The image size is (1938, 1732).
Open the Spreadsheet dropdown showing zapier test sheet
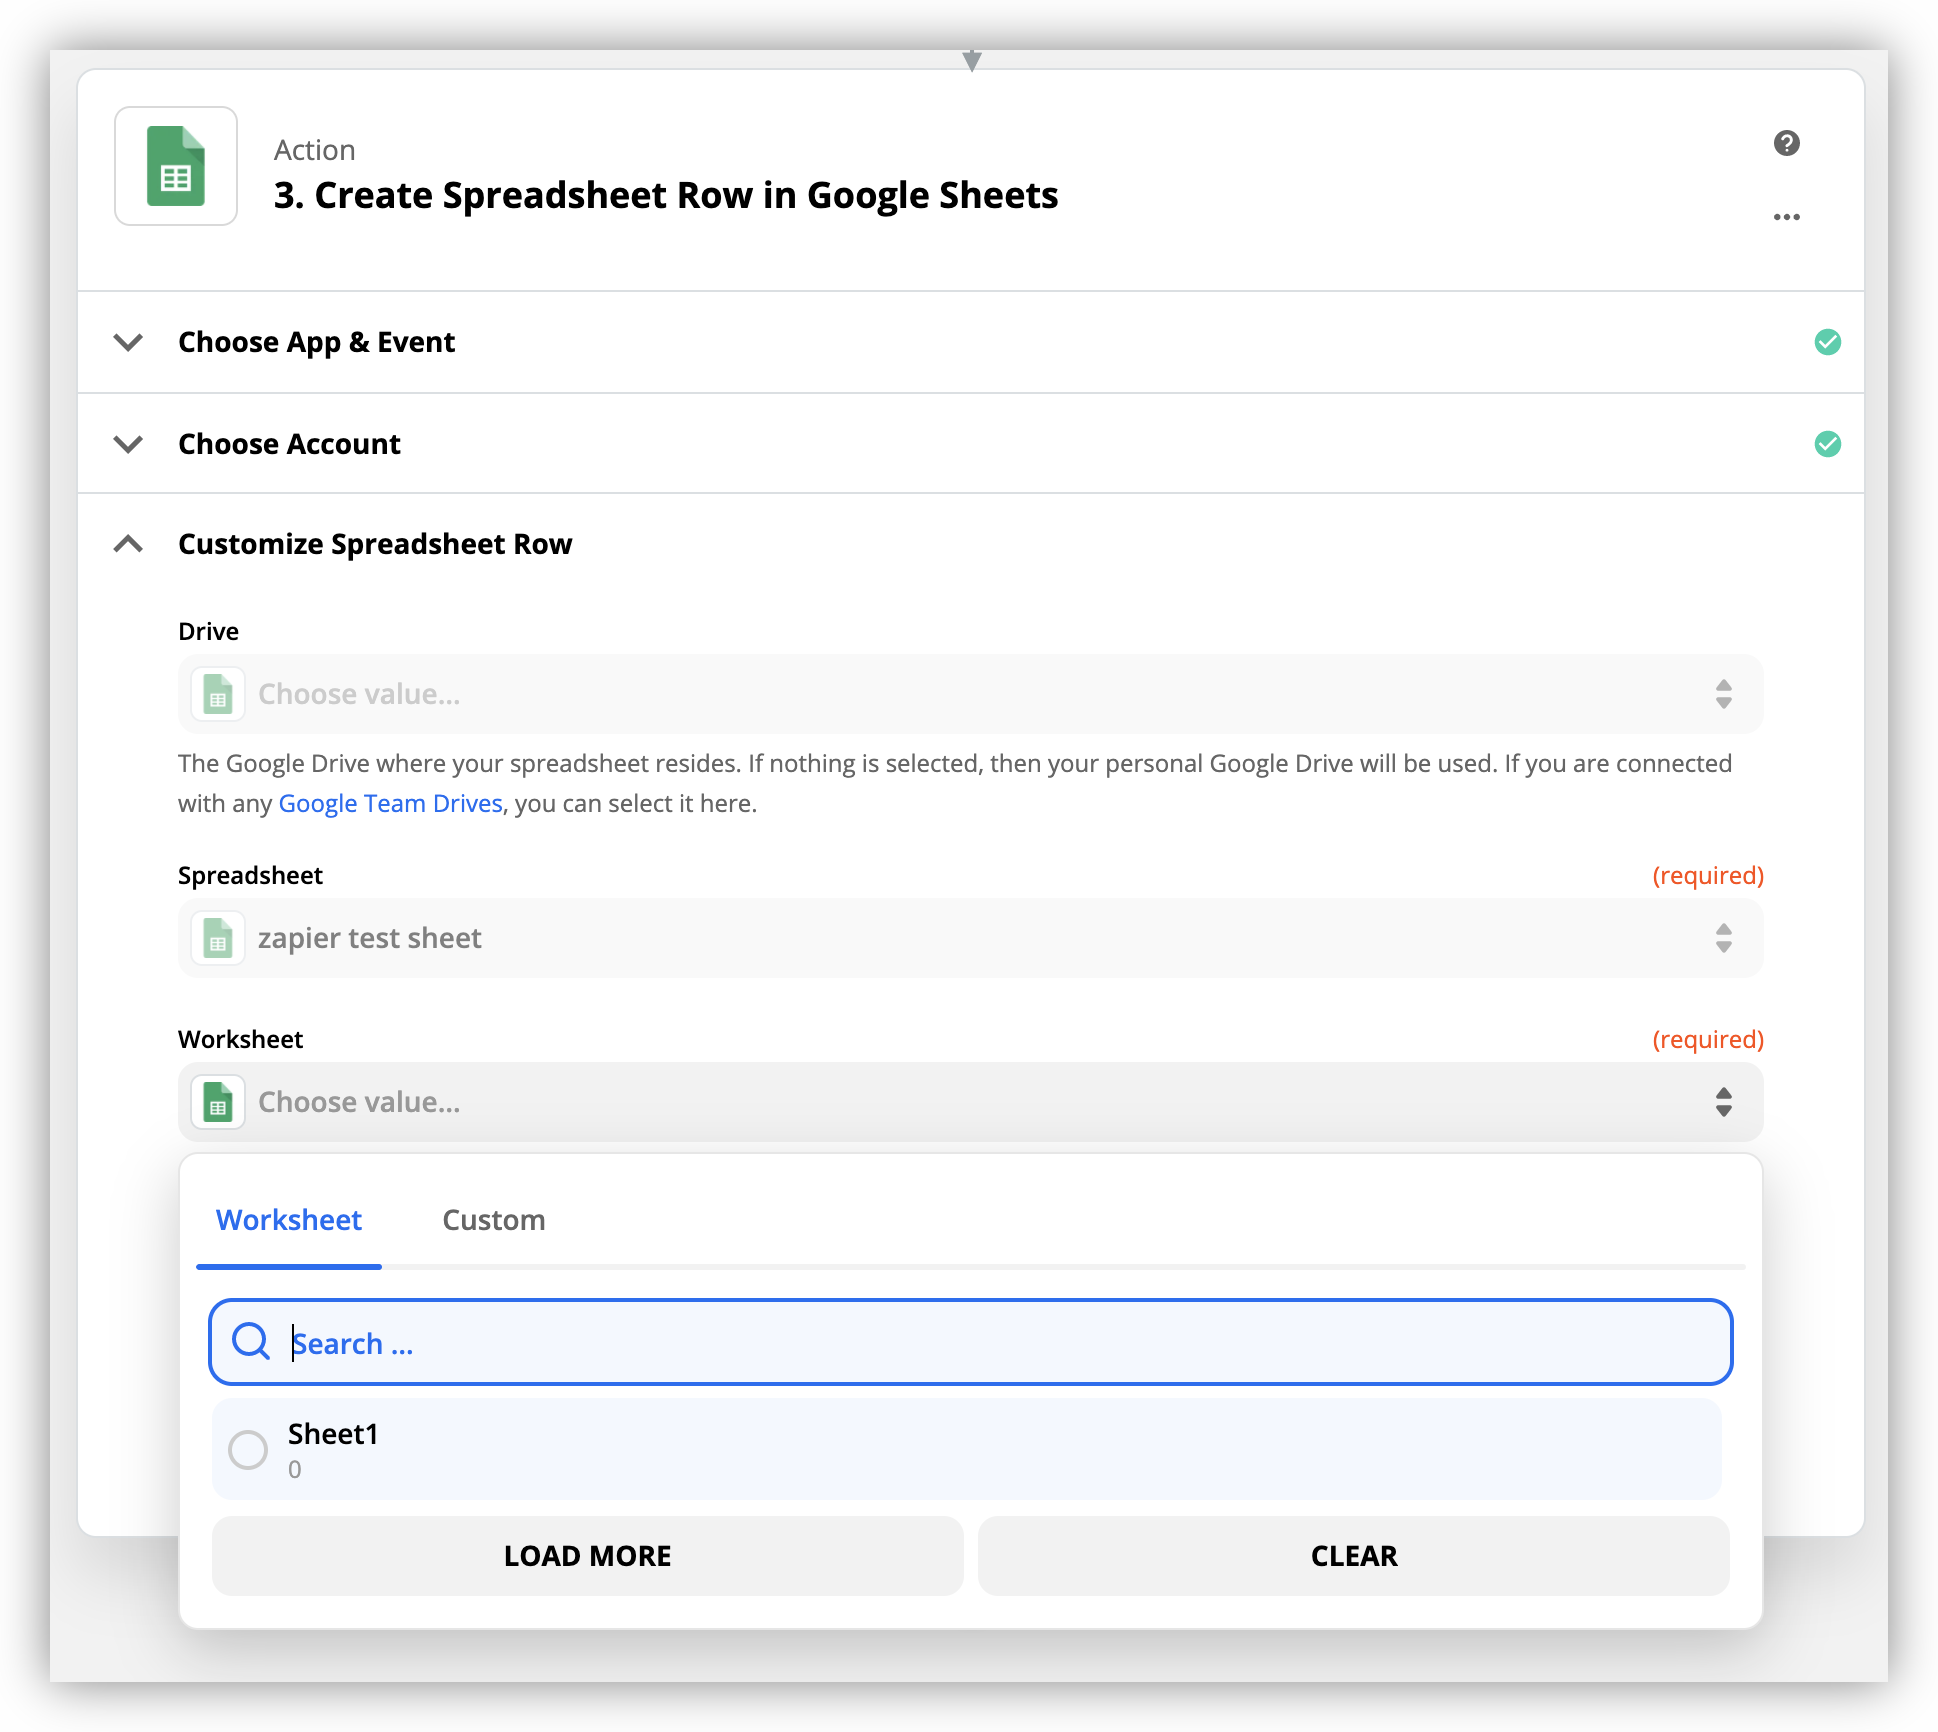970,938
